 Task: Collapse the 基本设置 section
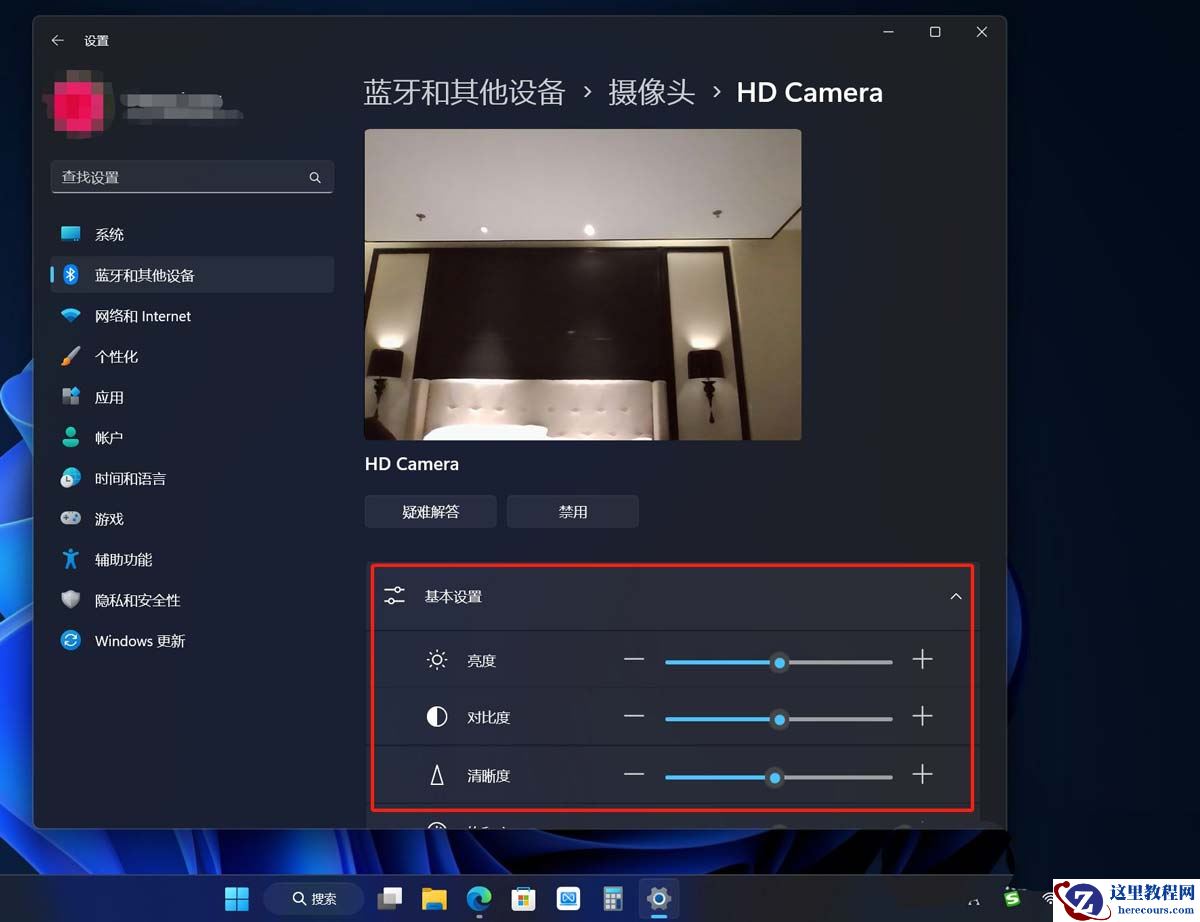[955, 596]
